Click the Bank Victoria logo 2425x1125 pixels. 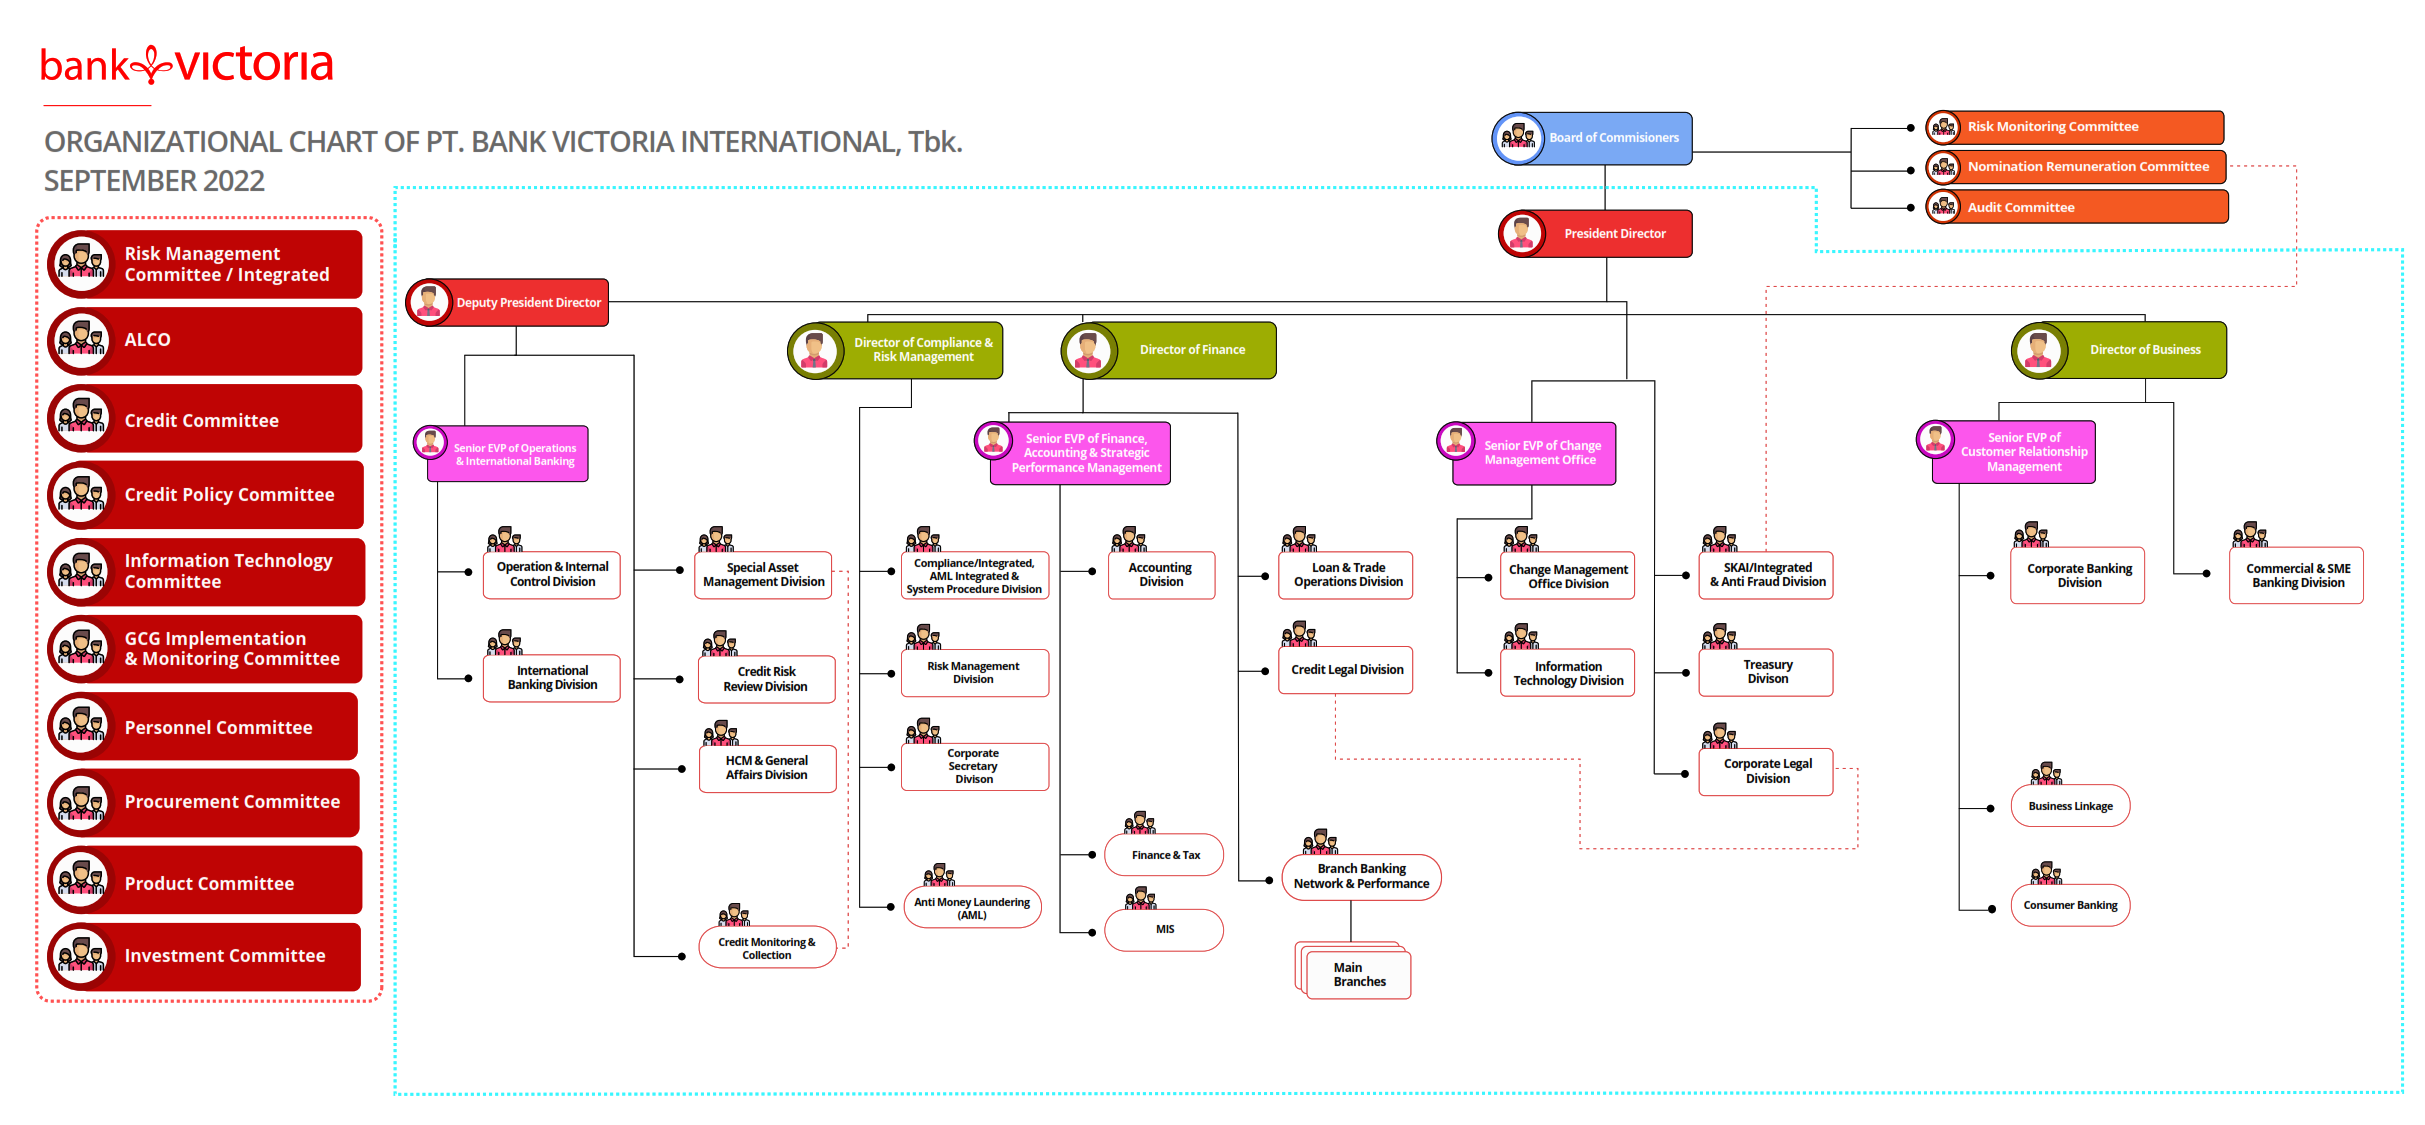(186, 65)
